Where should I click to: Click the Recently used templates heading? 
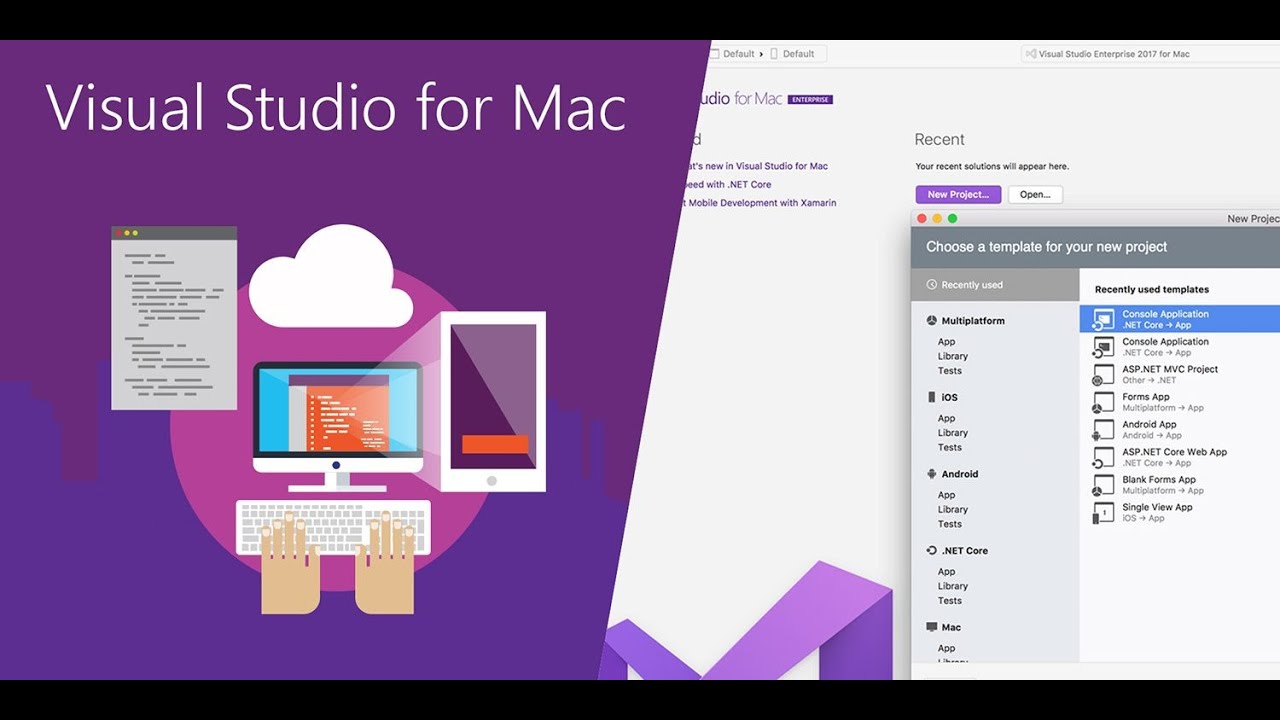coord(1152,289)
